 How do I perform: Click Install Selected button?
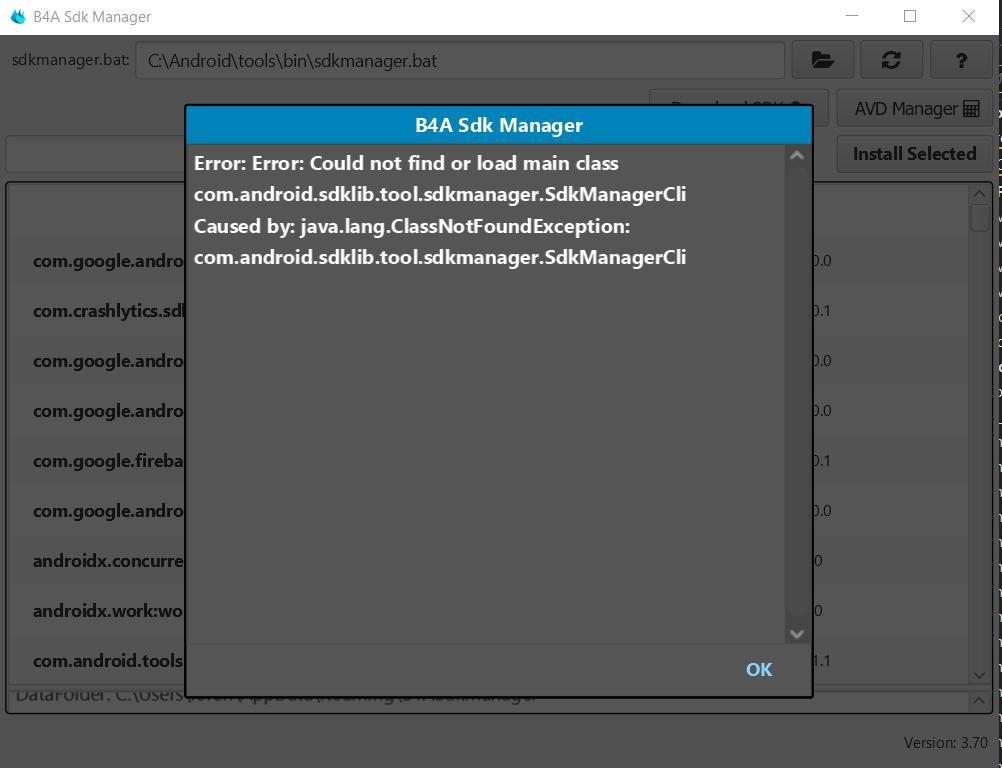[914, 153]
